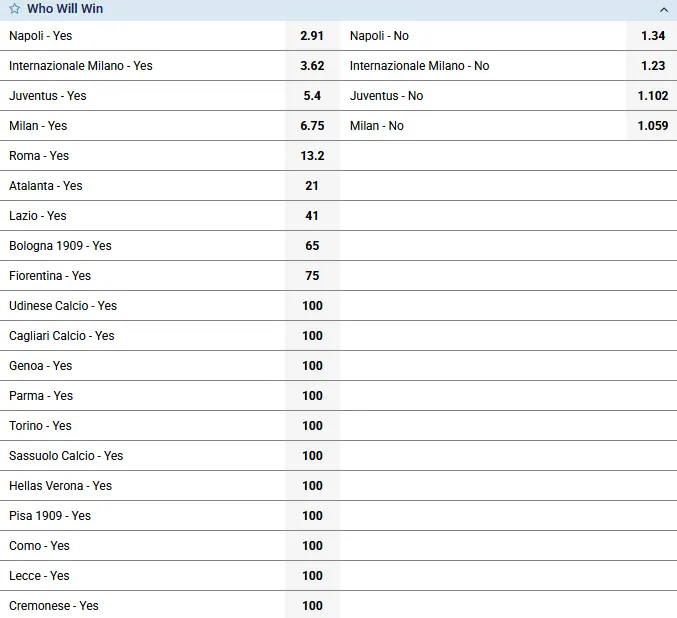The width and height of the screenshot is (677, 618).
Task: Select Fiorentina - Yes odds 75
Action: tap(312, 276)
